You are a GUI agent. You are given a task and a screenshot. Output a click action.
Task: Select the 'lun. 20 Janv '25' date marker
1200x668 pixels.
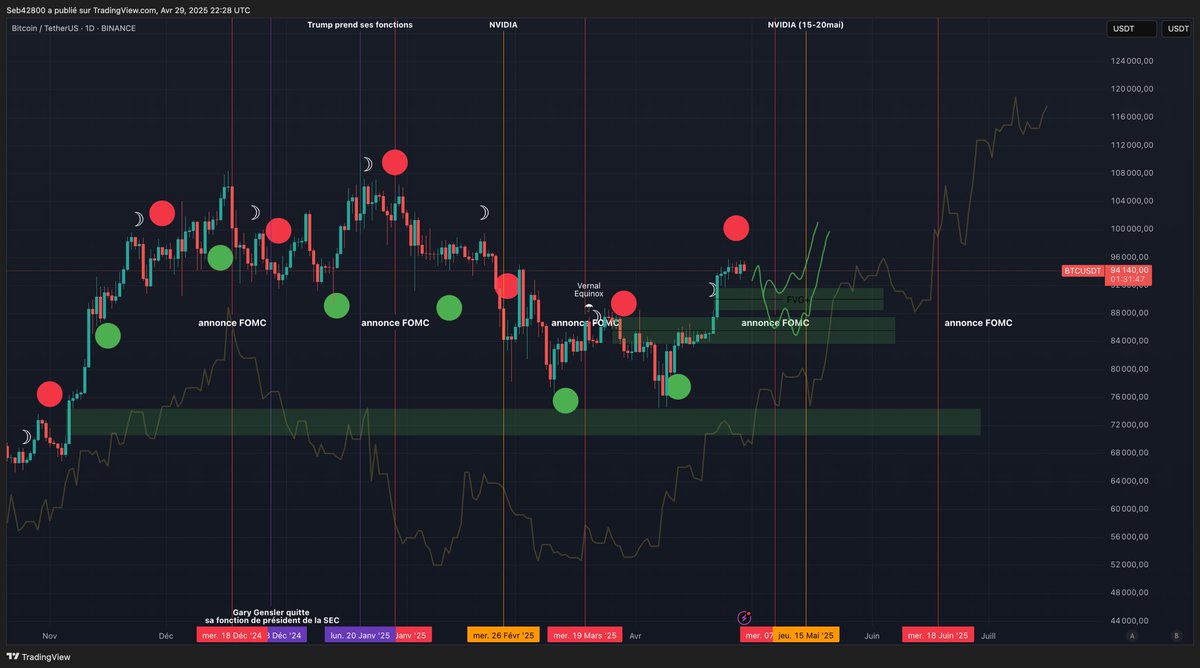(359, 635)
